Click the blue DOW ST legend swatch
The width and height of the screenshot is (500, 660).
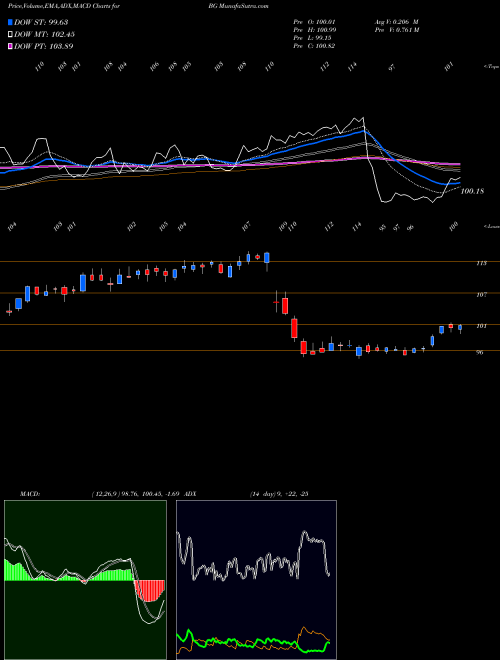click(10, 22)
